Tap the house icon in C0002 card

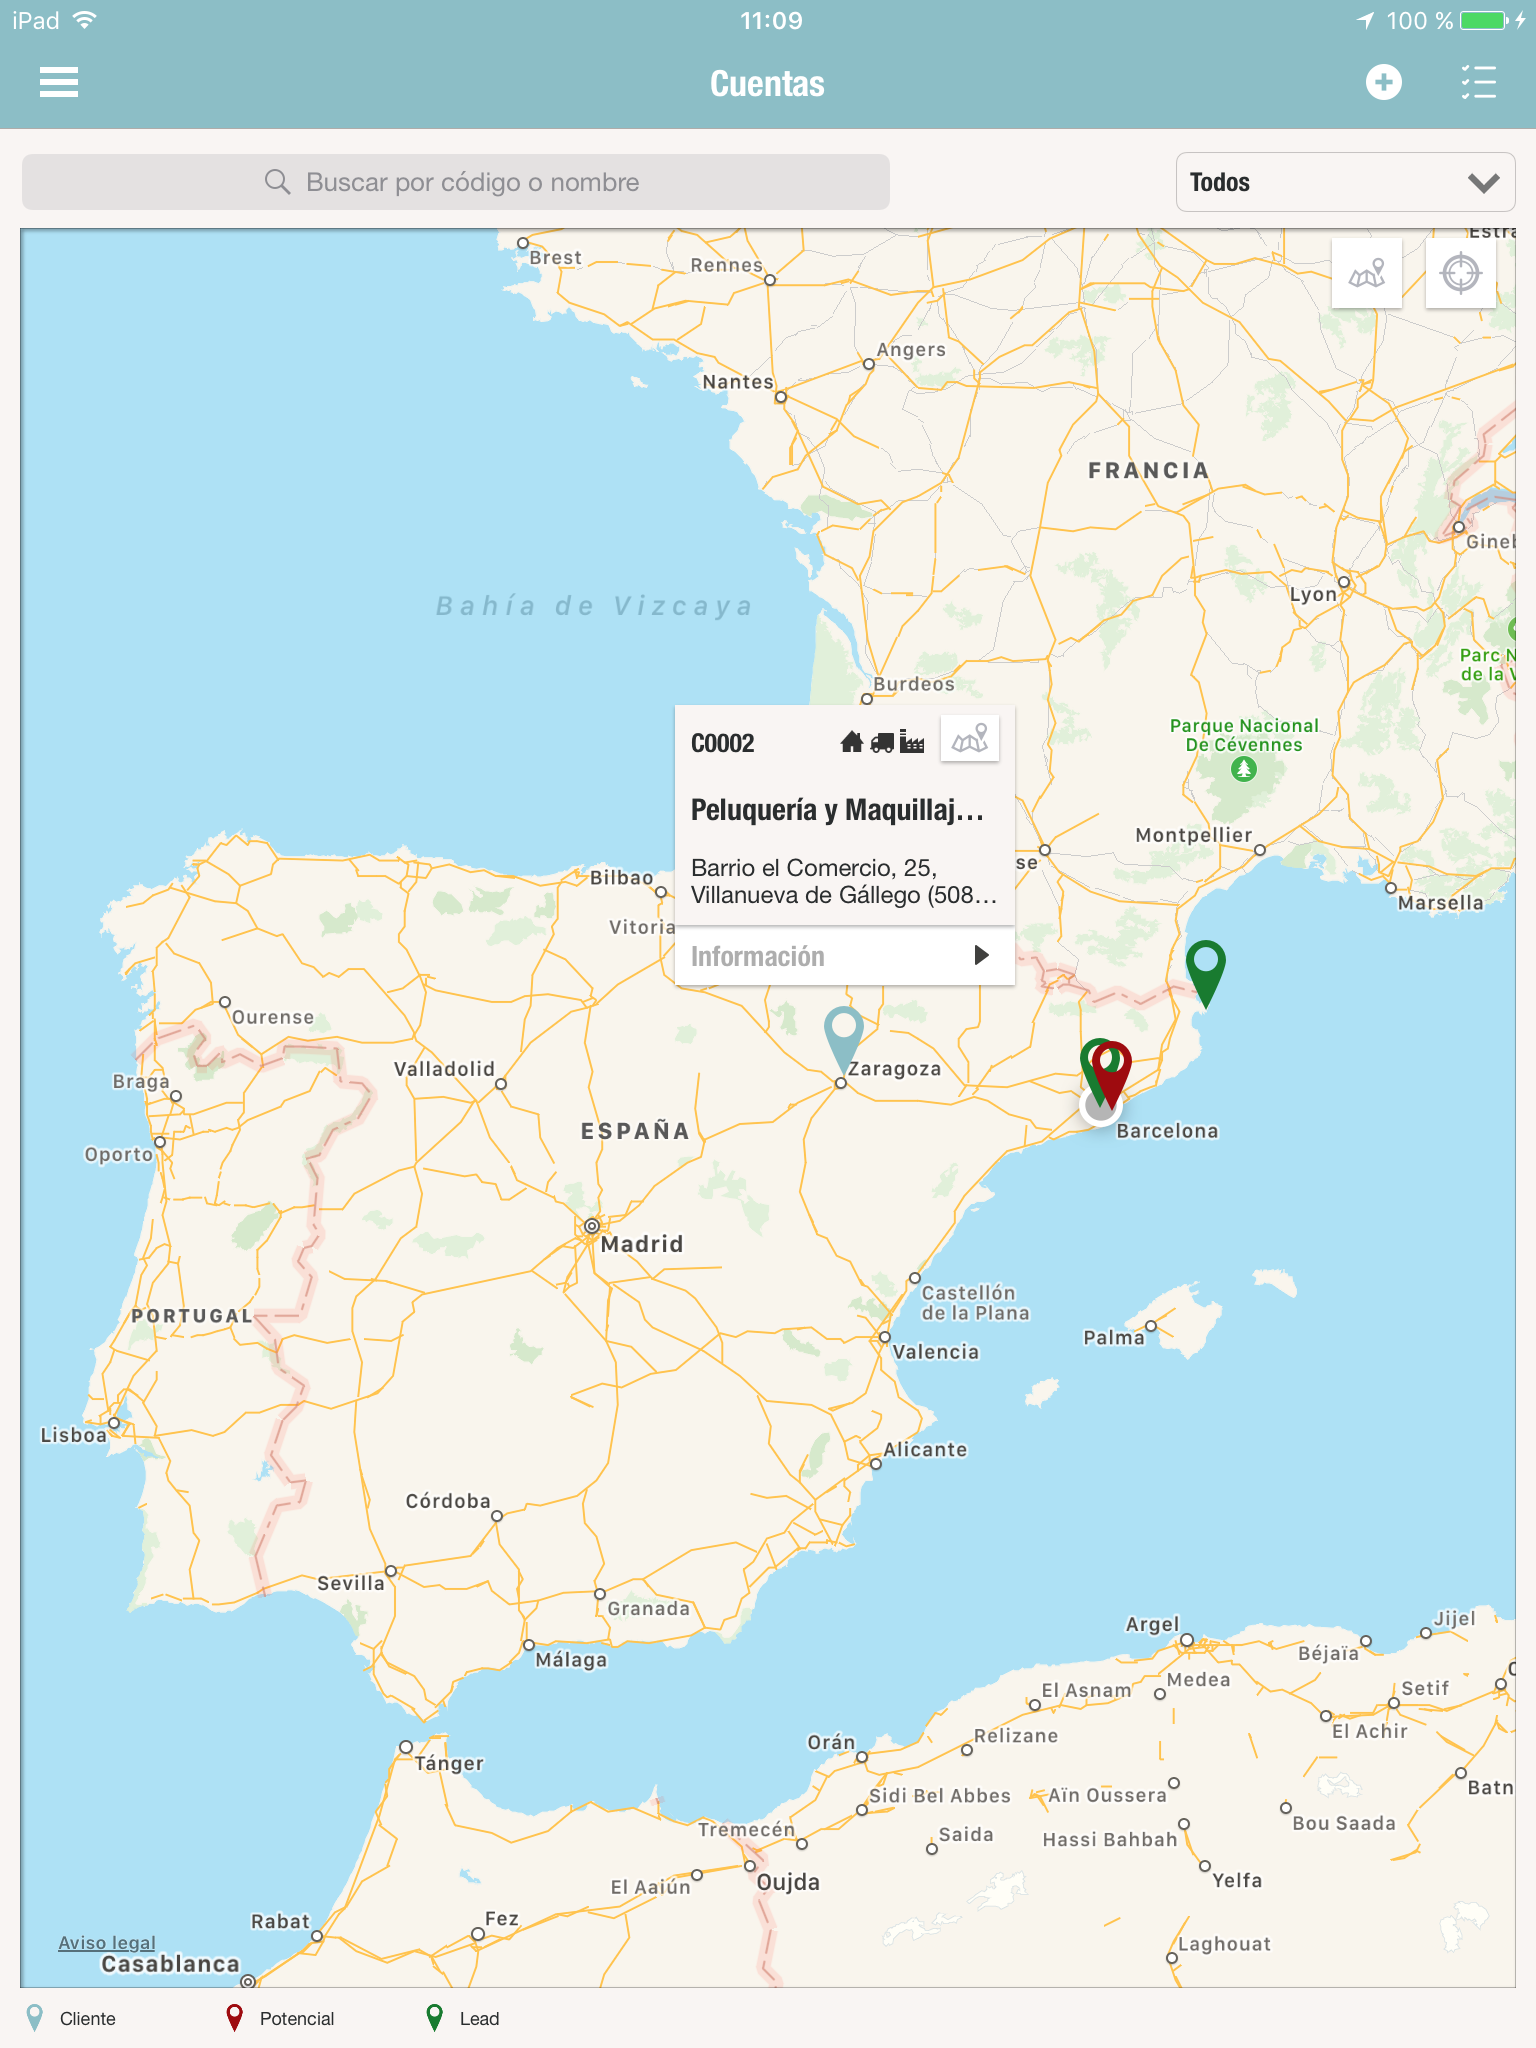851,742
